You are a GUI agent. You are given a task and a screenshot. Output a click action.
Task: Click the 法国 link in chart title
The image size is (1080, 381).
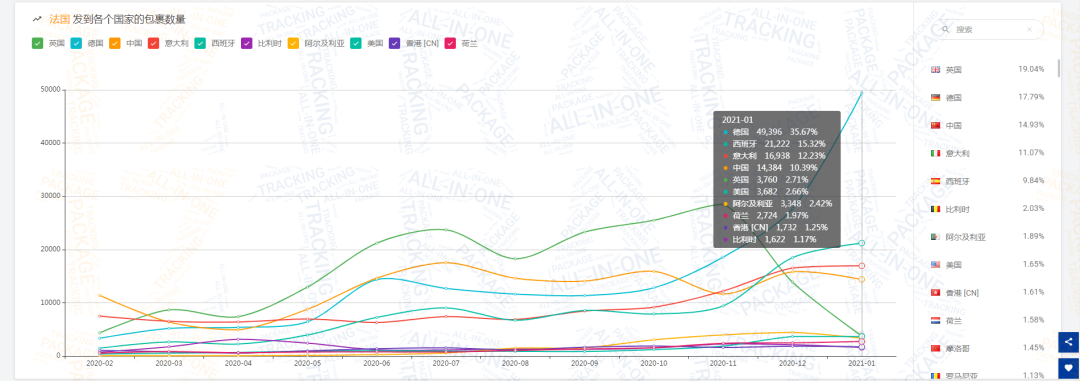59,19
